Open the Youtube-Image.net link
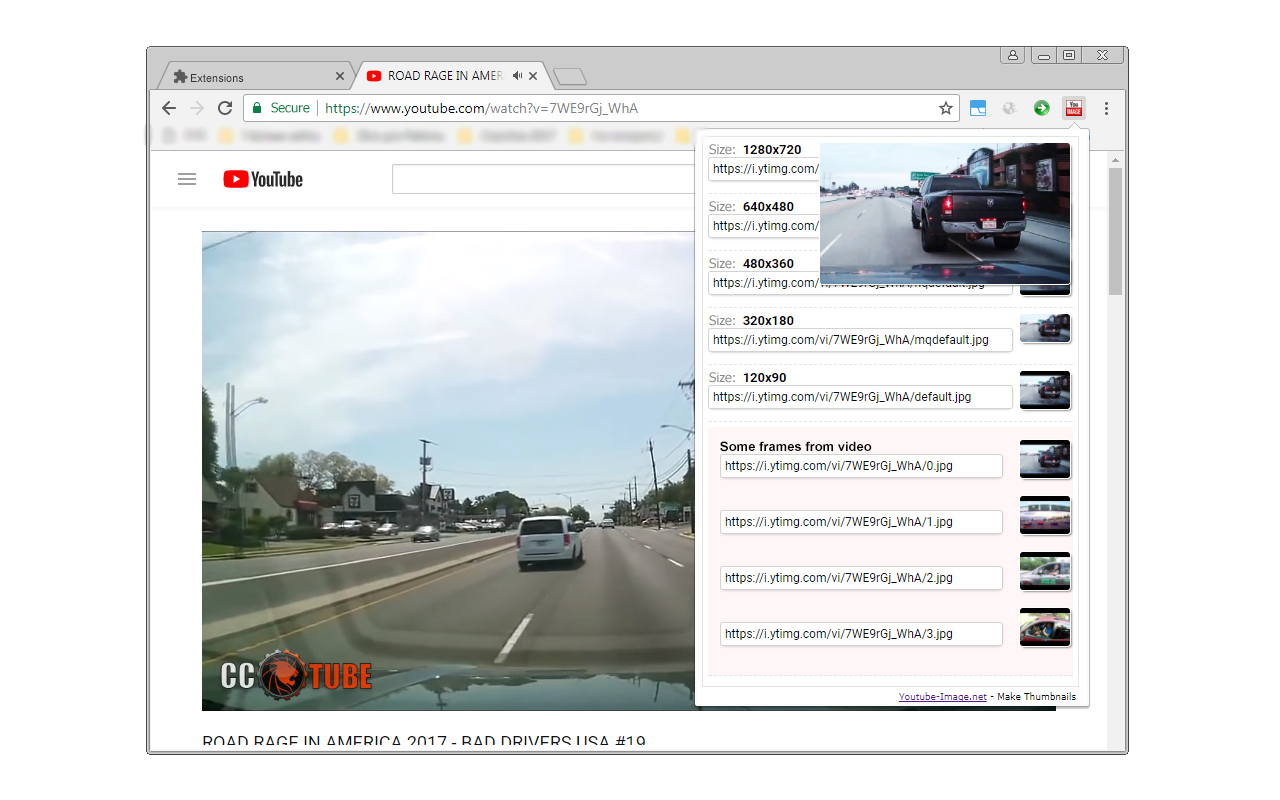Viewport: 1280px width, 800px height. [943, 696]
